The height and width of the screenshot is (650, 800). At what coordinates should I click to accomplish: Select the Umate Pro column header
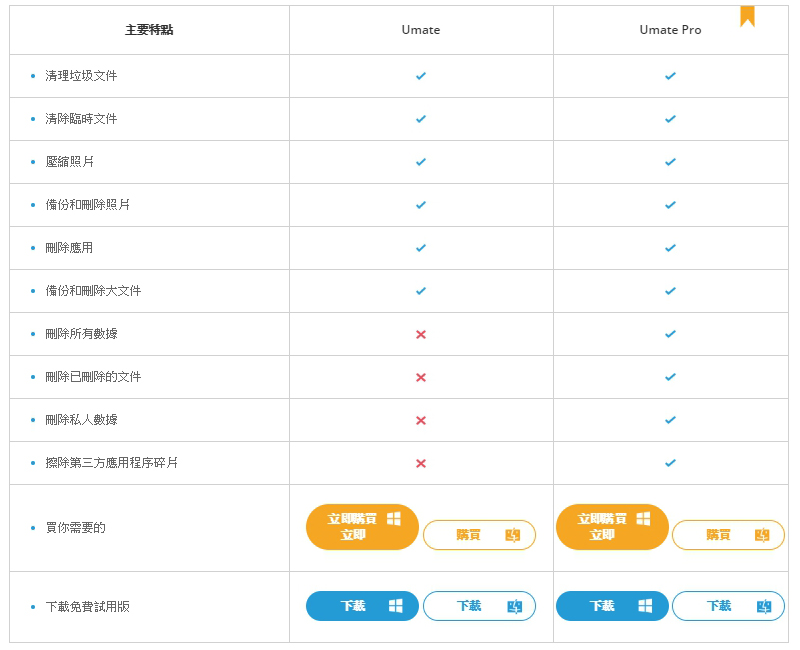coord(670,30)
